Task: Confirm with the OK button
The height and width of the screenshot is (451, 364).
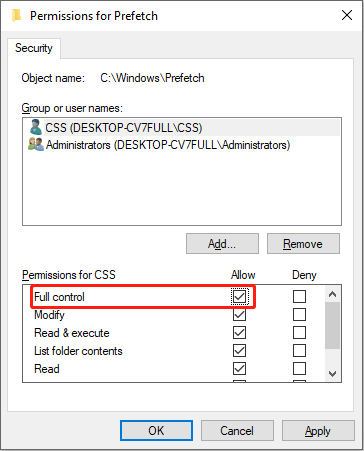Action: click(156, 431)
